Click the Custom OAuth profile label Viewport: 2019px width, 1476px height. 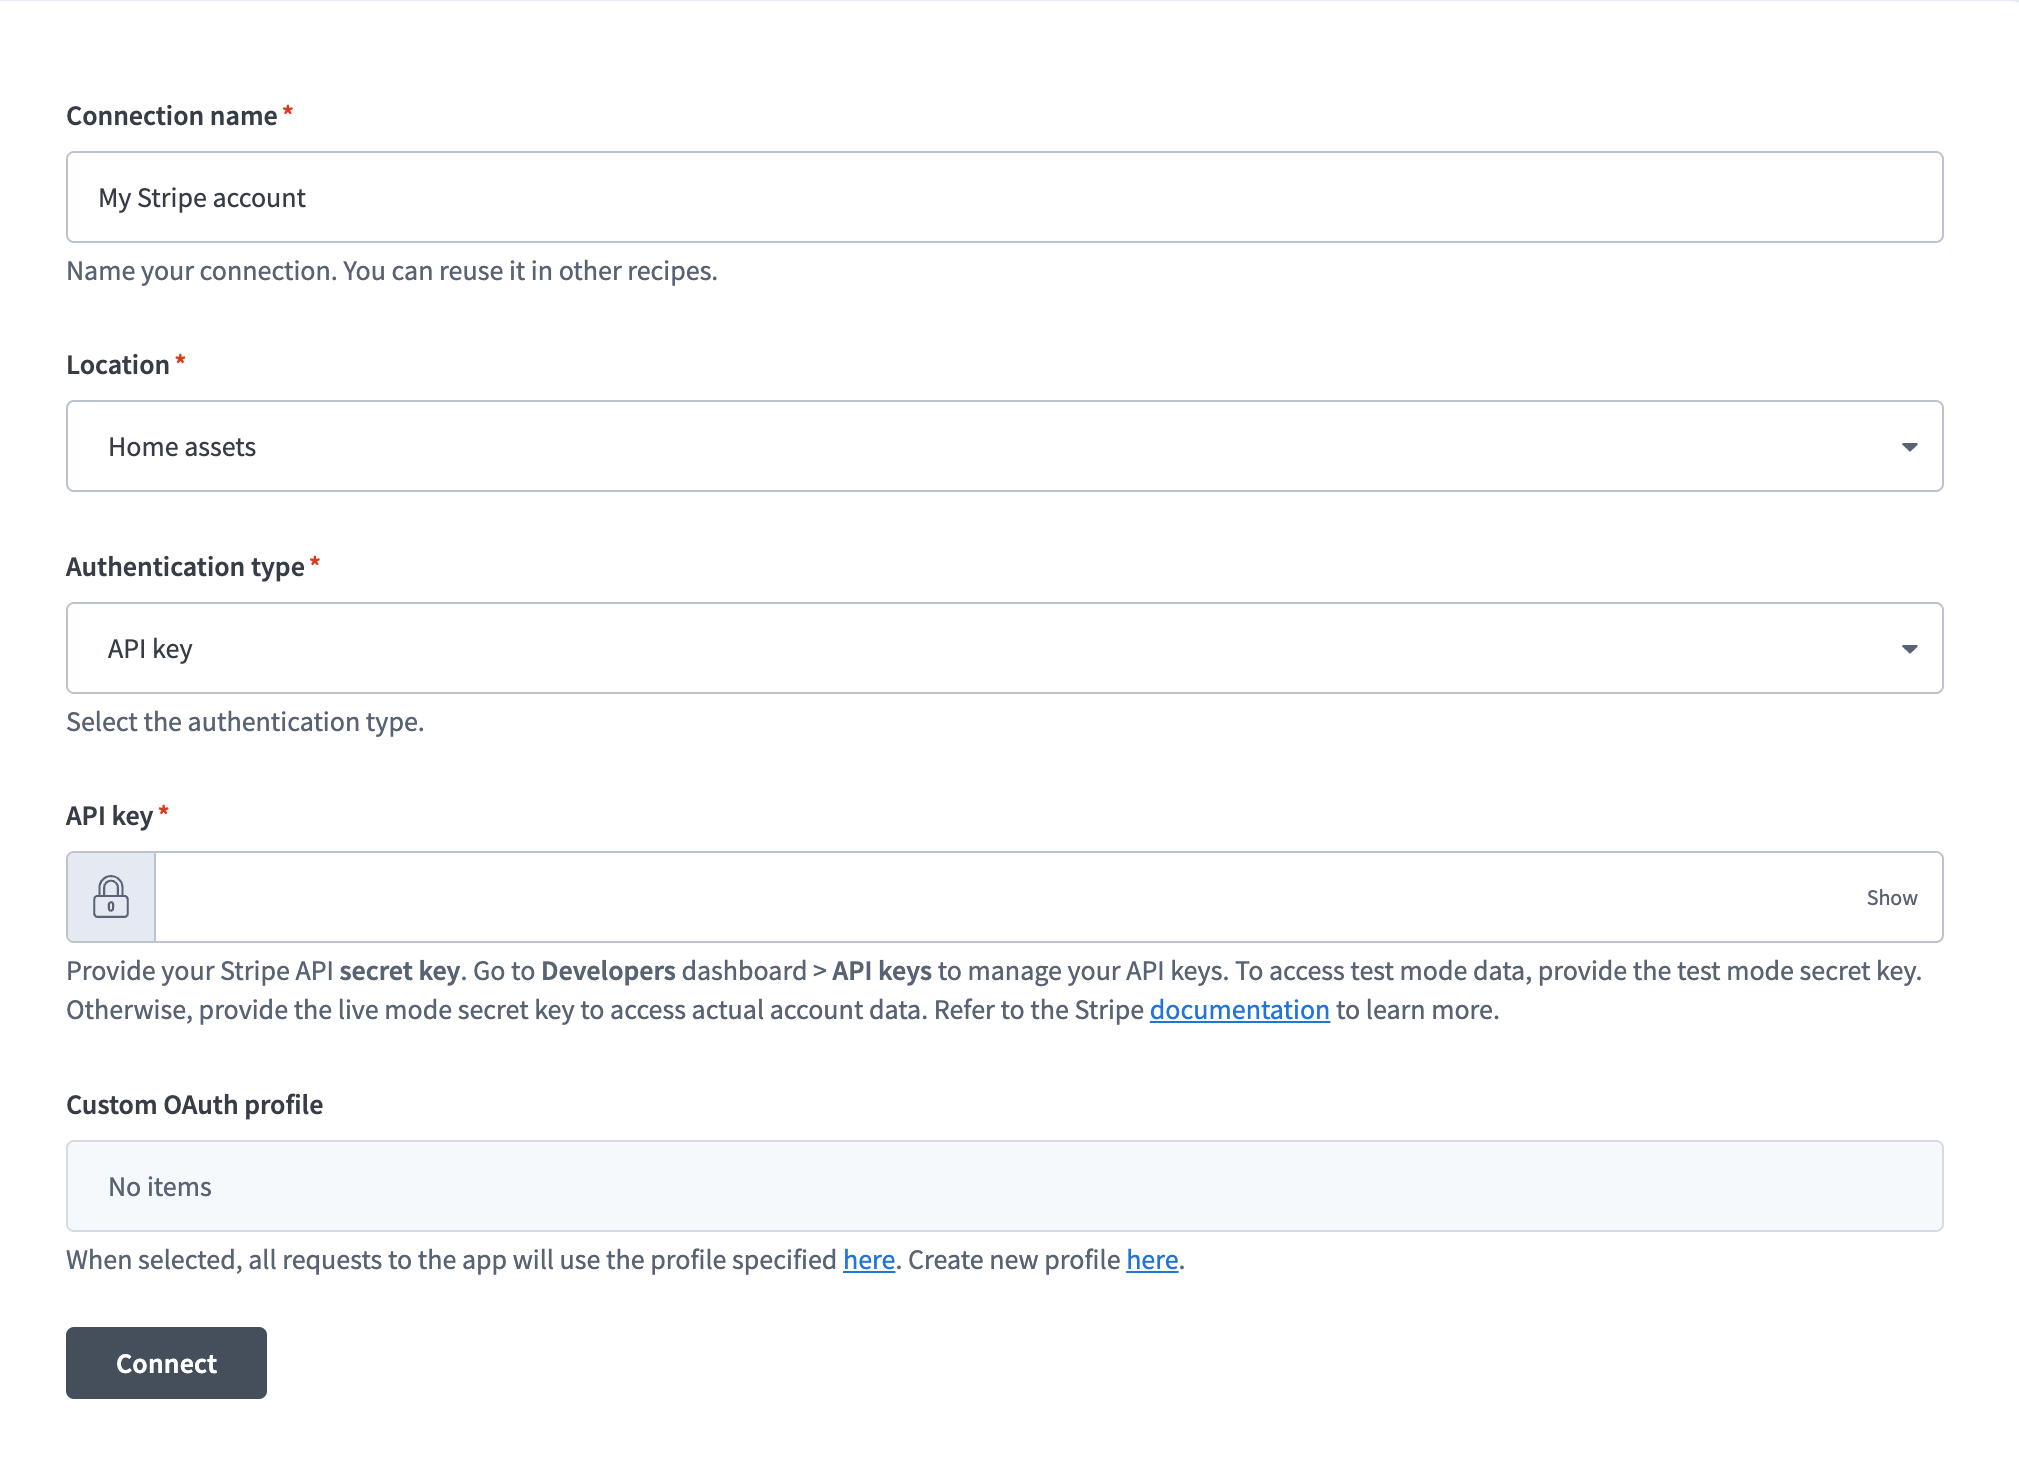[195, 1105]
